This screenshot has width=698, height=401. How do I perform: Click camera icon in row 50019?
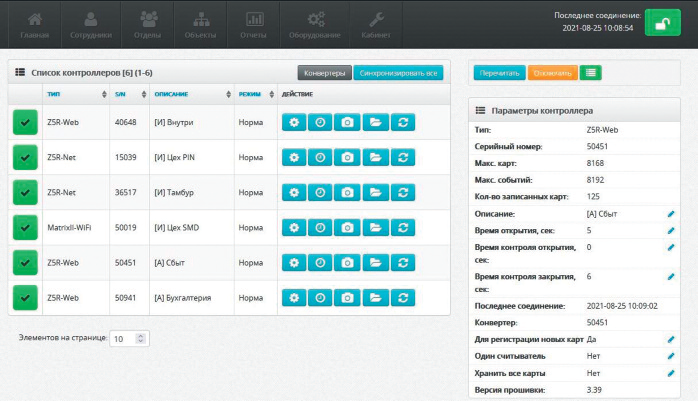[347, 227]
